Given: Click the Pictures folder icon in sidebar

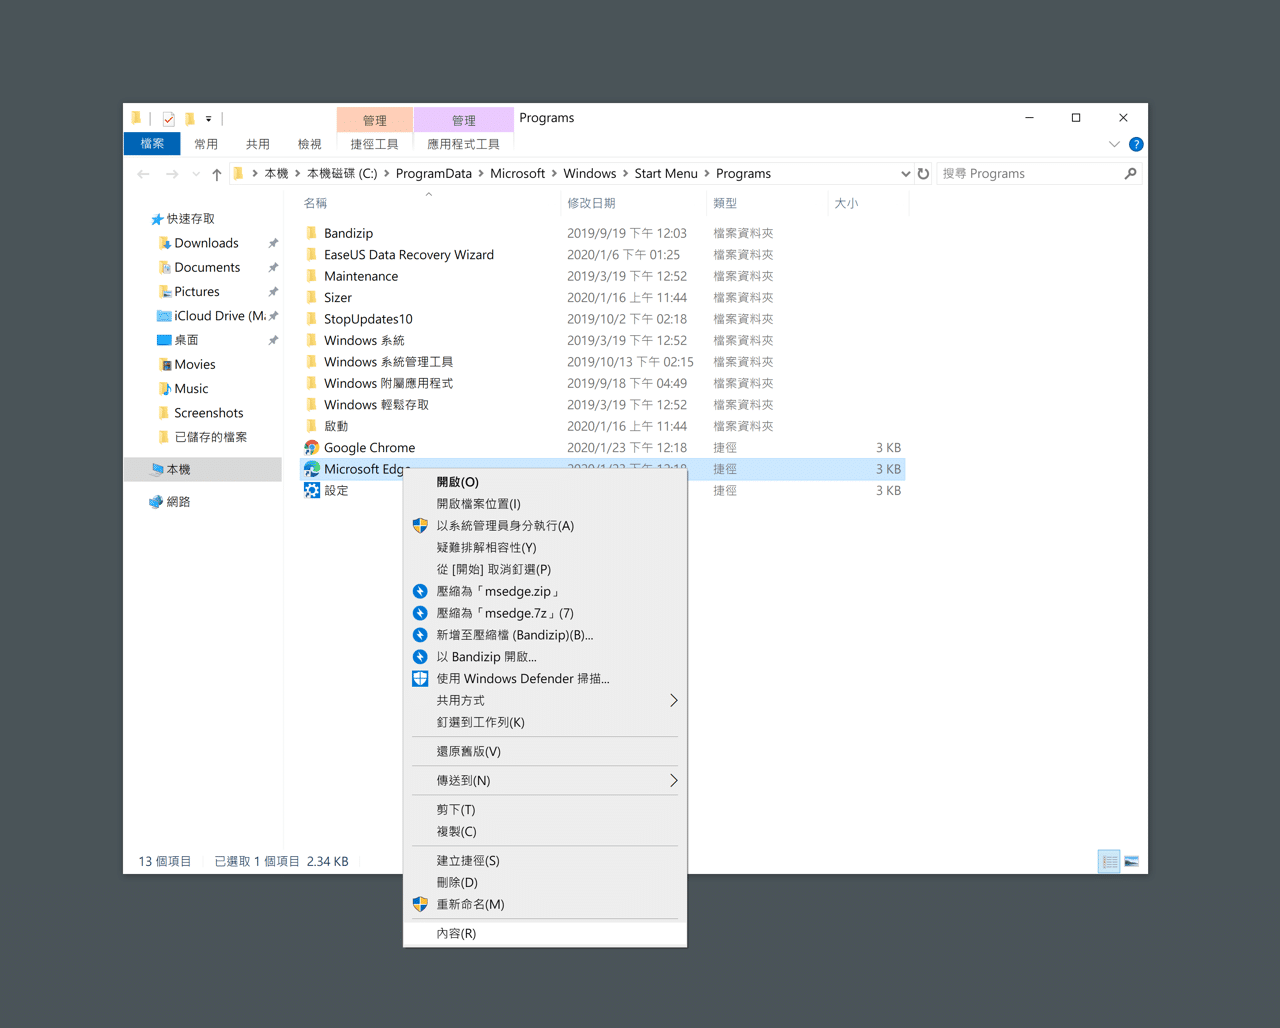Looking at the screenshot, I should (x=165, y=292).
